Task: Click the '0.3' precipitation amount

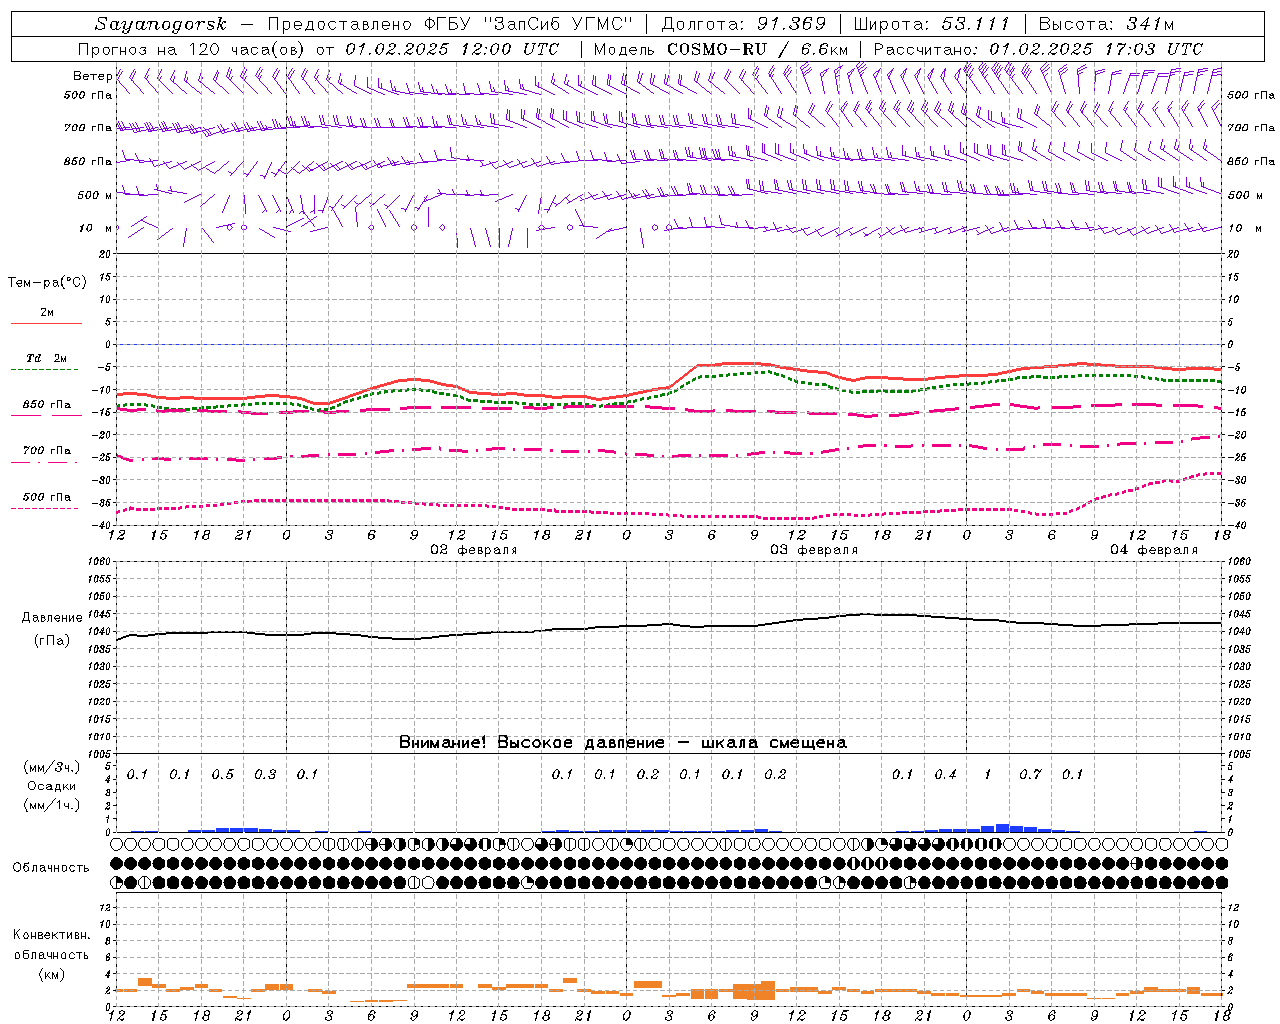Action: point(265,774)
